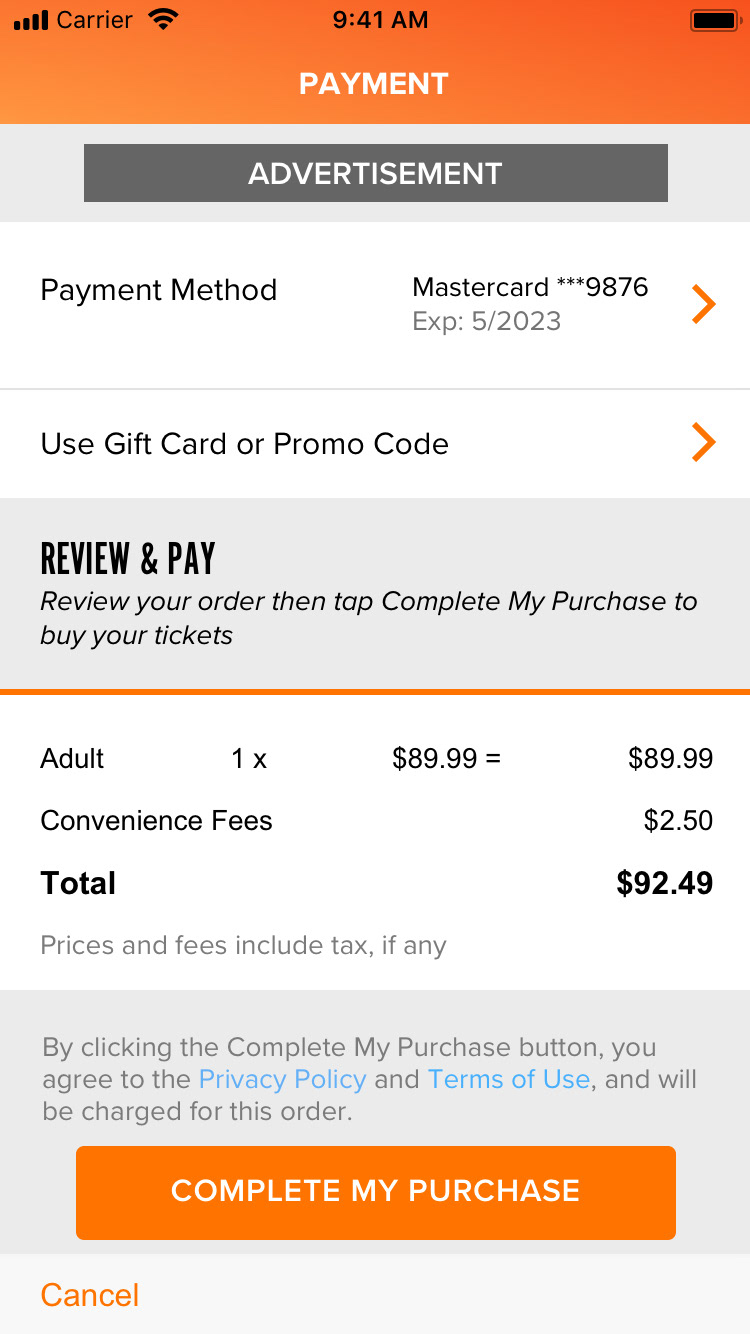Tap the Wi-Fi status icon
750x1334 pixels.
pyautogui.click(x=161, y=20)
